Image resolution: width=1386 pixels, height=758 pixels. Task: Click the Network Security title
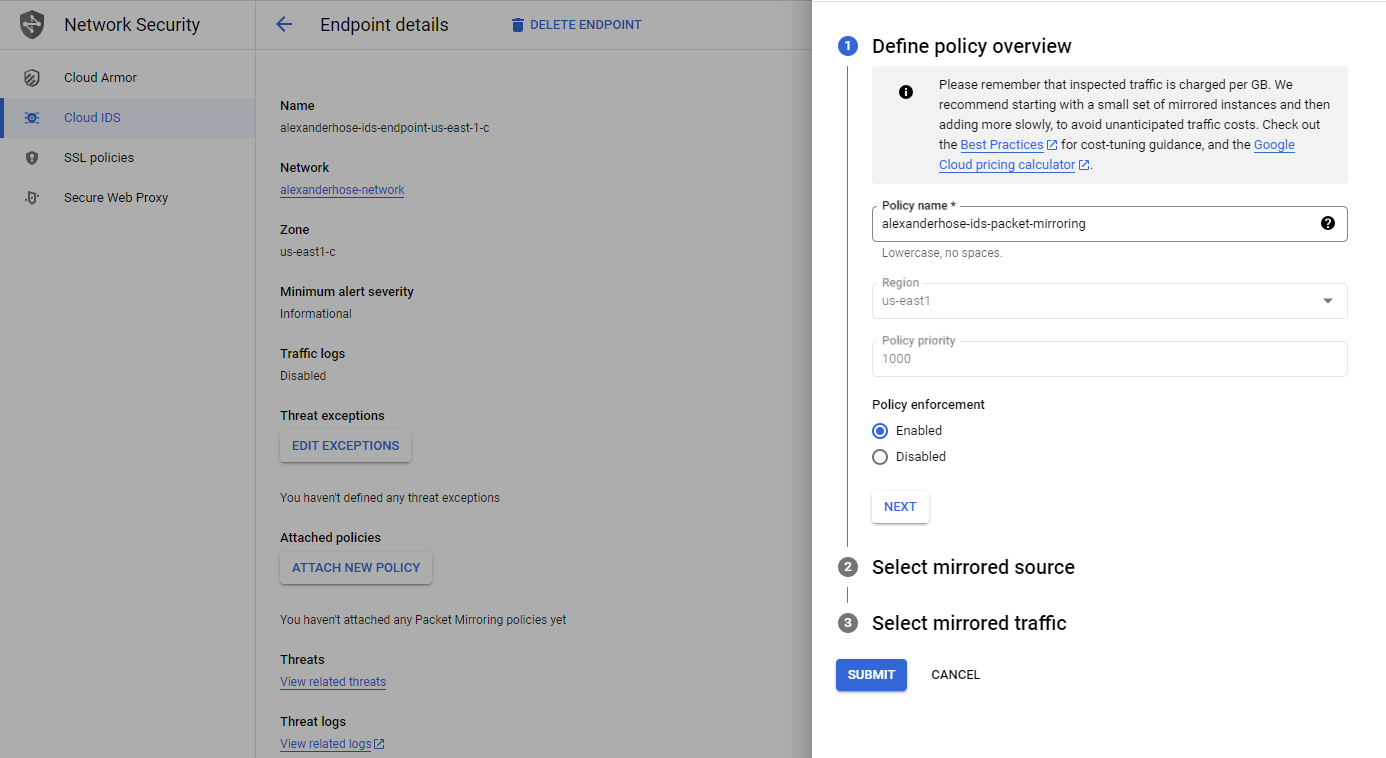coord(132,25)
